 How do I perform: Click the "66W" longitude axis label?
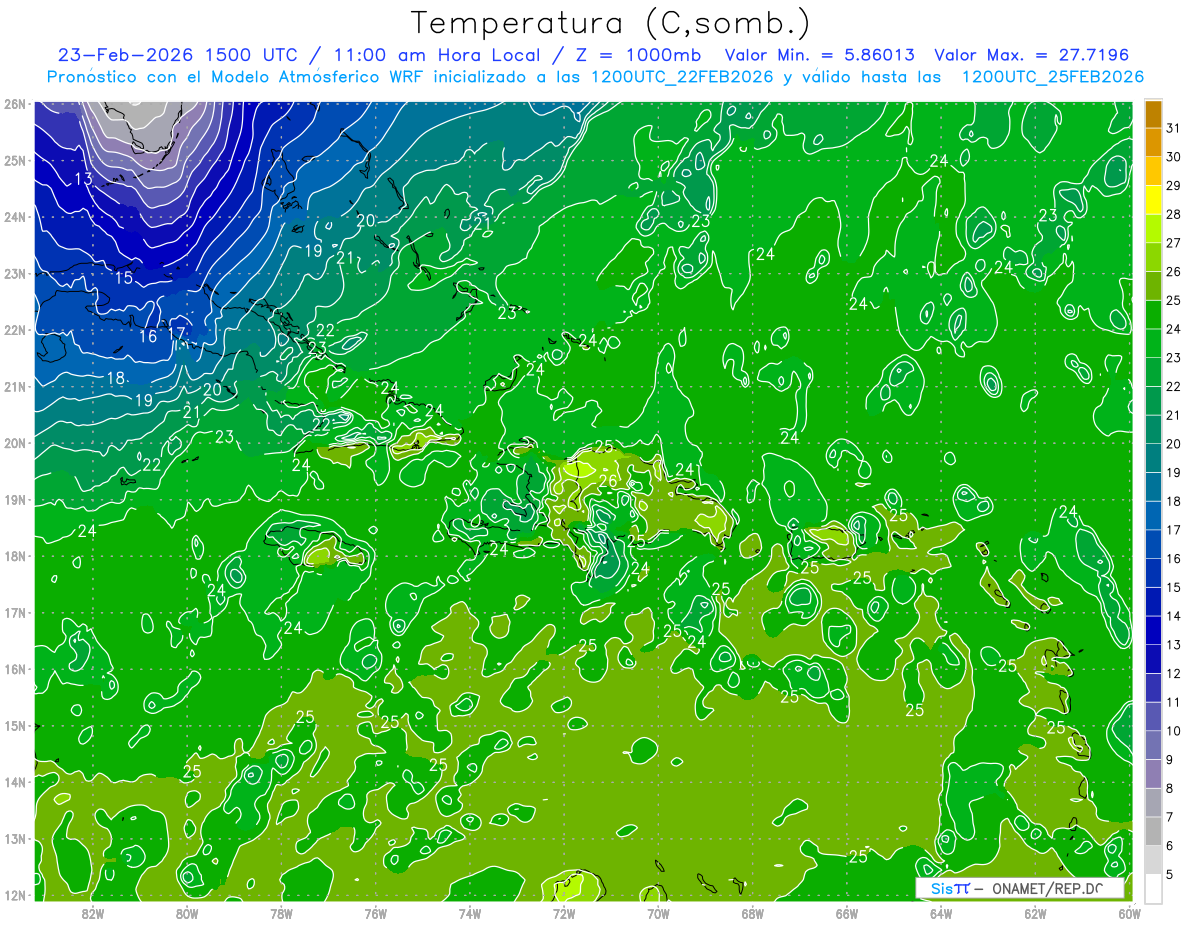(846, 913)
